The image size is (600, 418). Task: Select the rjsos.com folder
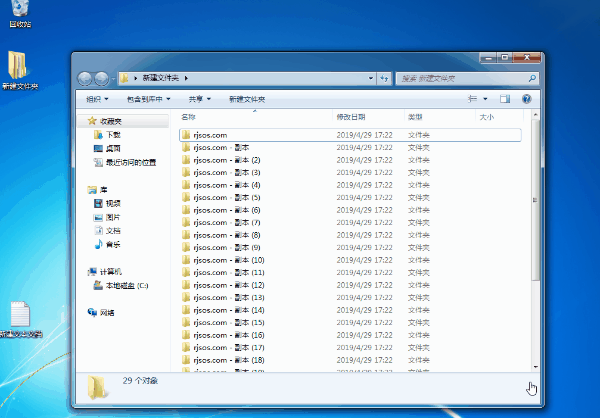pos(350,135)
